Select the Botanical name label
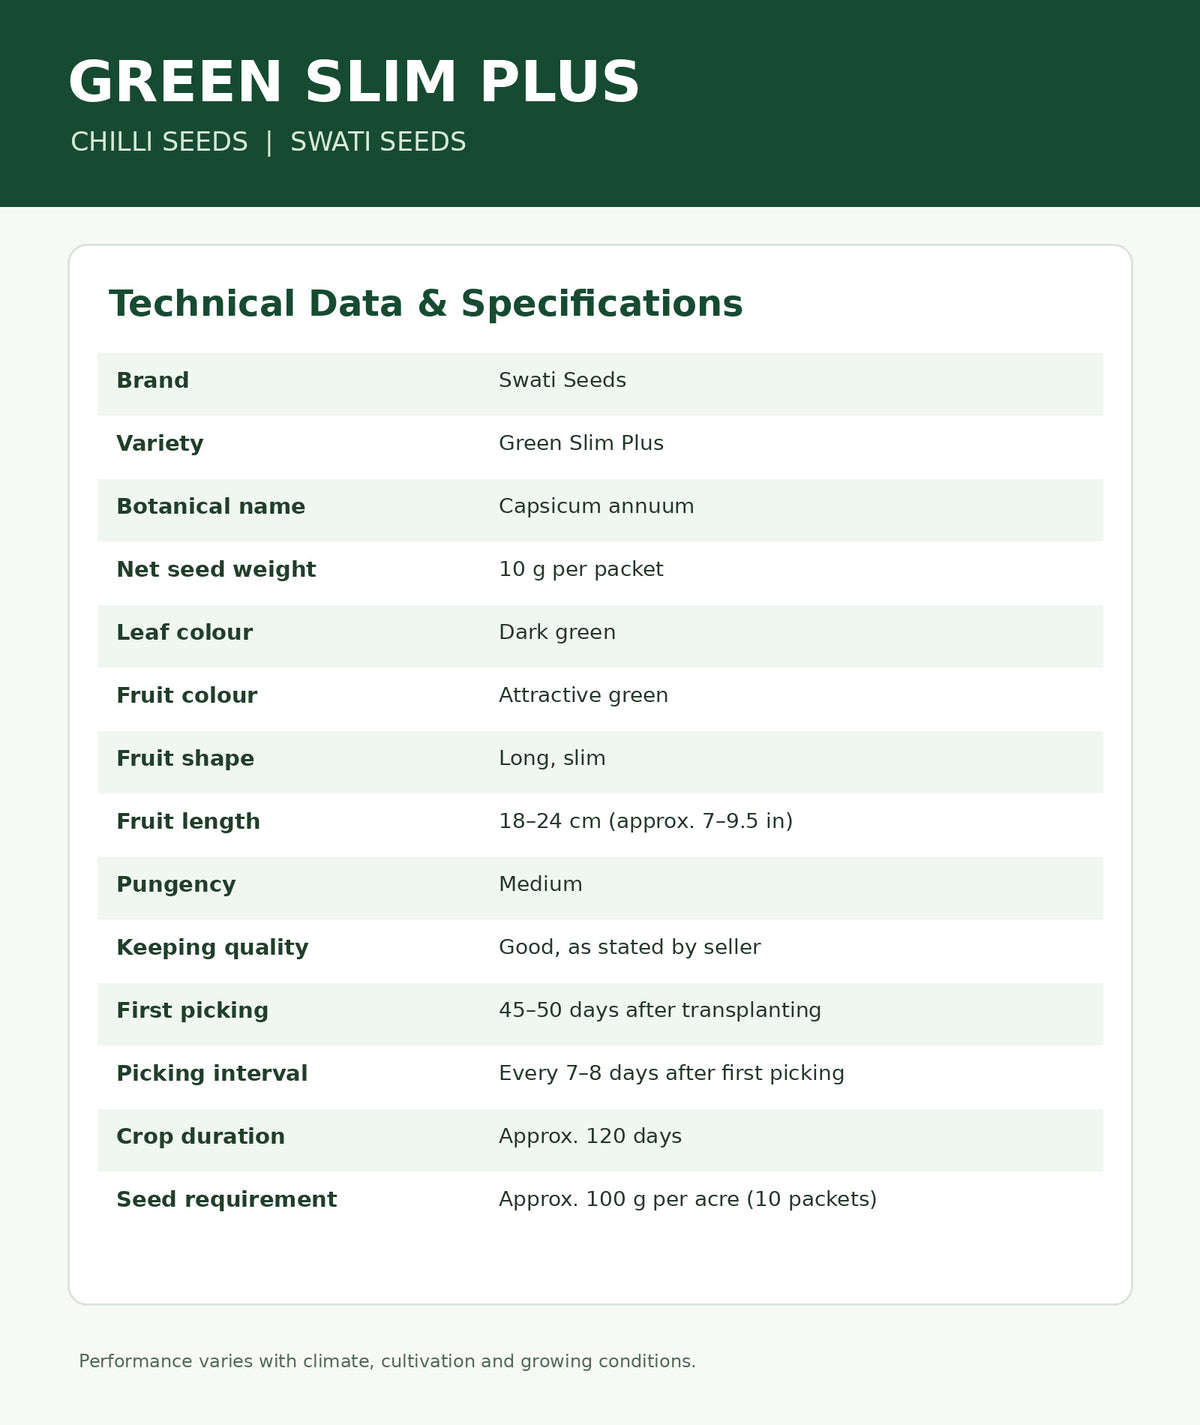This screenshot has height=1425, width=1200. point(211,507)
